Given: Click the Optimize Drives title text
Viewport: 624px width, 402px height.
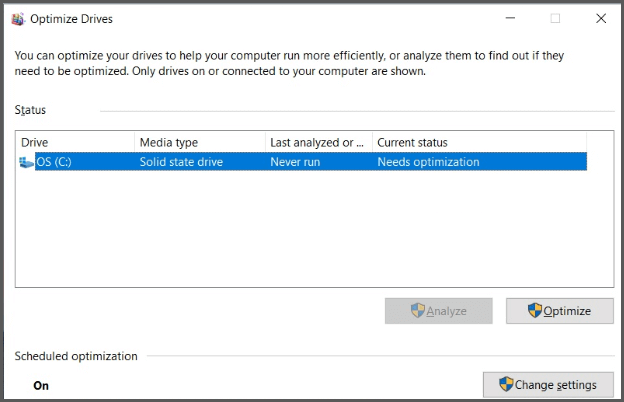Looking at the screenshot, I should click(71, 19).
